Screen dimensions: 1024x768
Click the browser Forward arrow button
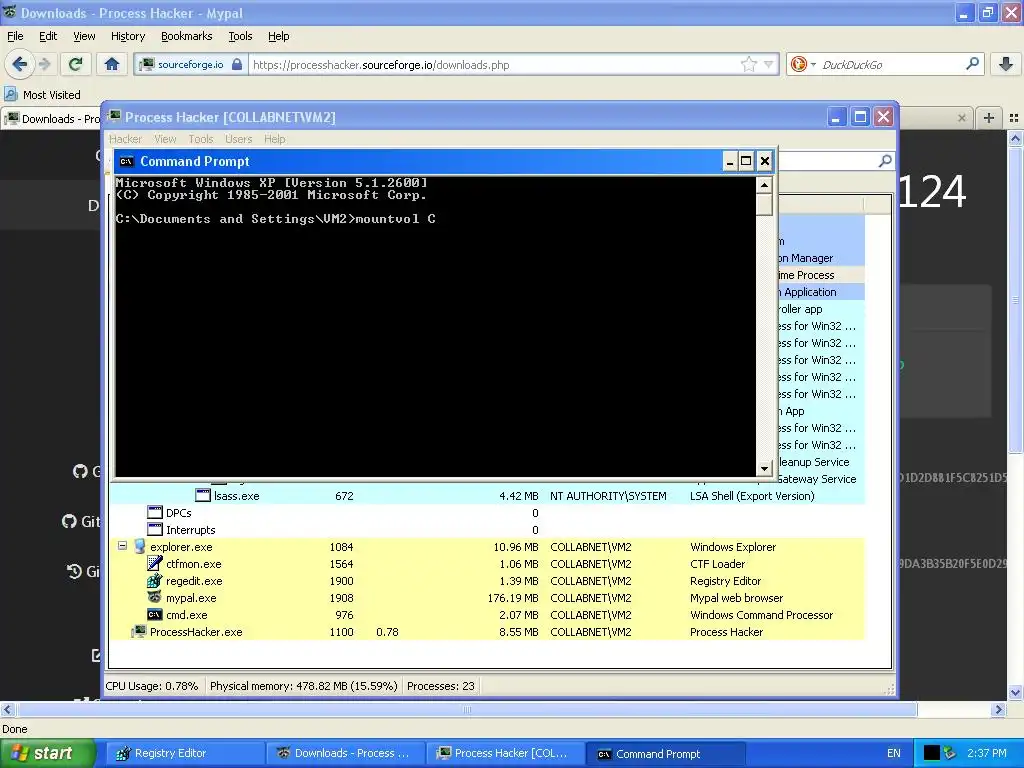(44, 64)
